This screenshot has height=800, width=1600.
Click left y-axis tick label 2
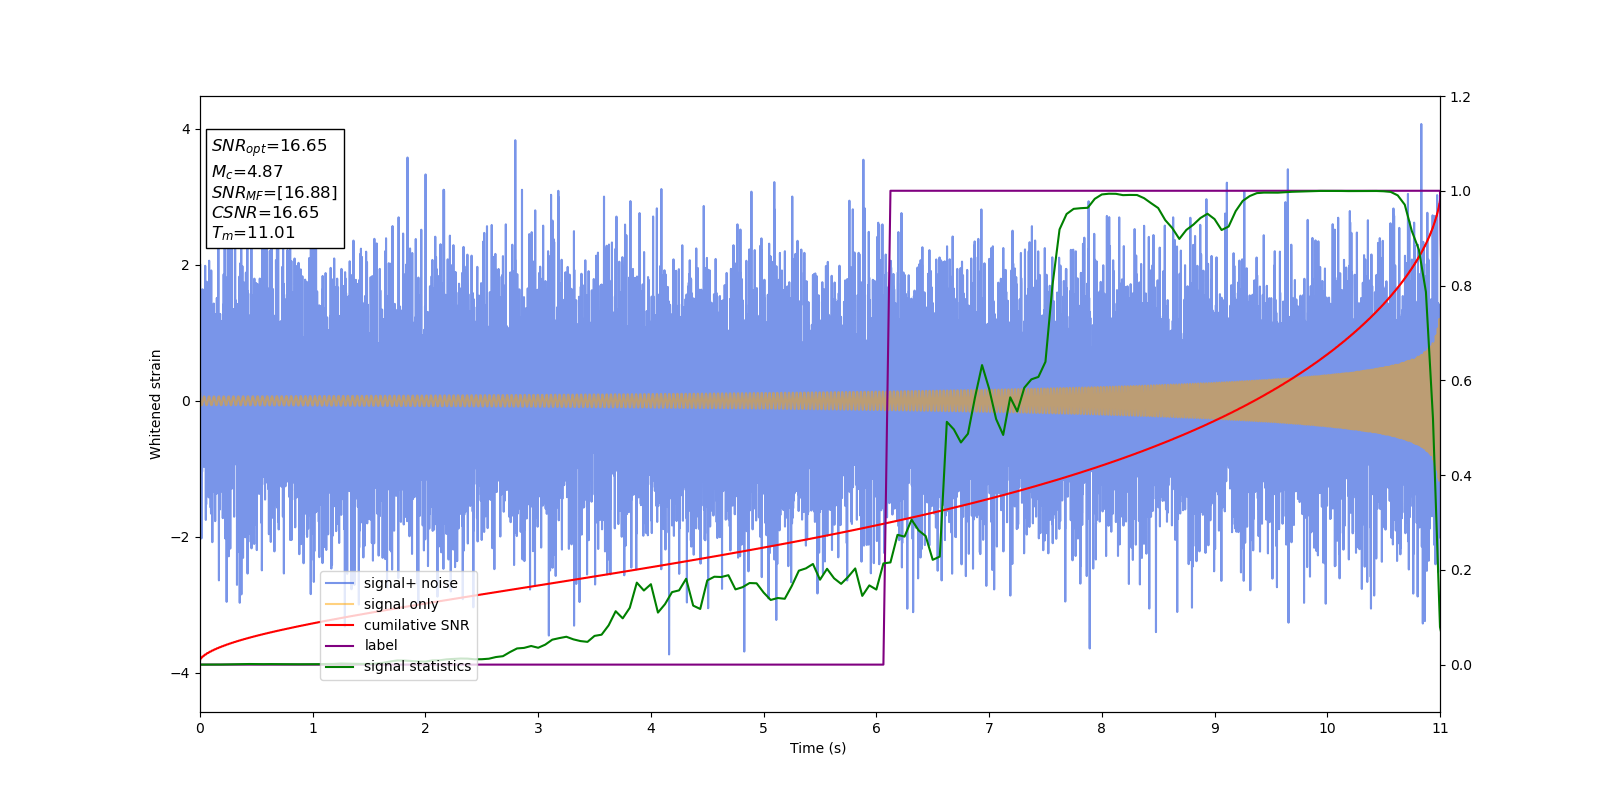tap(186, 265)
